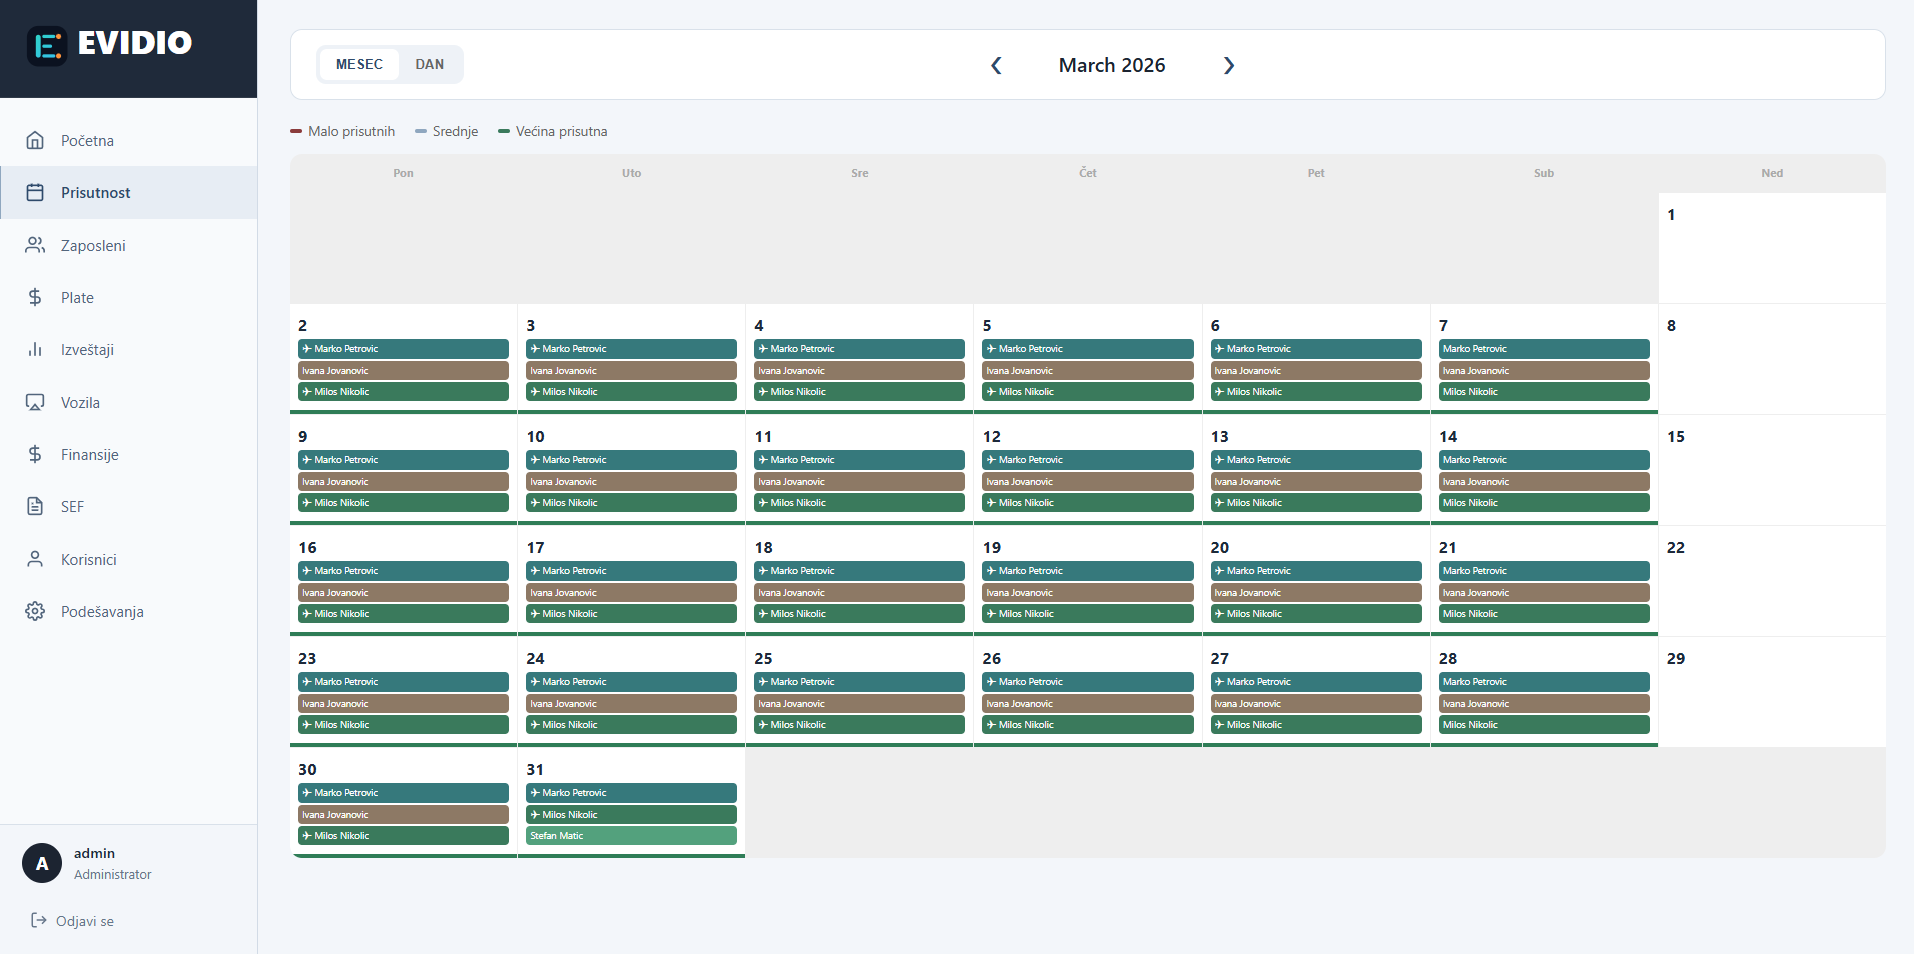Toggle the Malo prisutnih legend filter
The width and height of the screenshot is (1914, 954).
point(342,131)
